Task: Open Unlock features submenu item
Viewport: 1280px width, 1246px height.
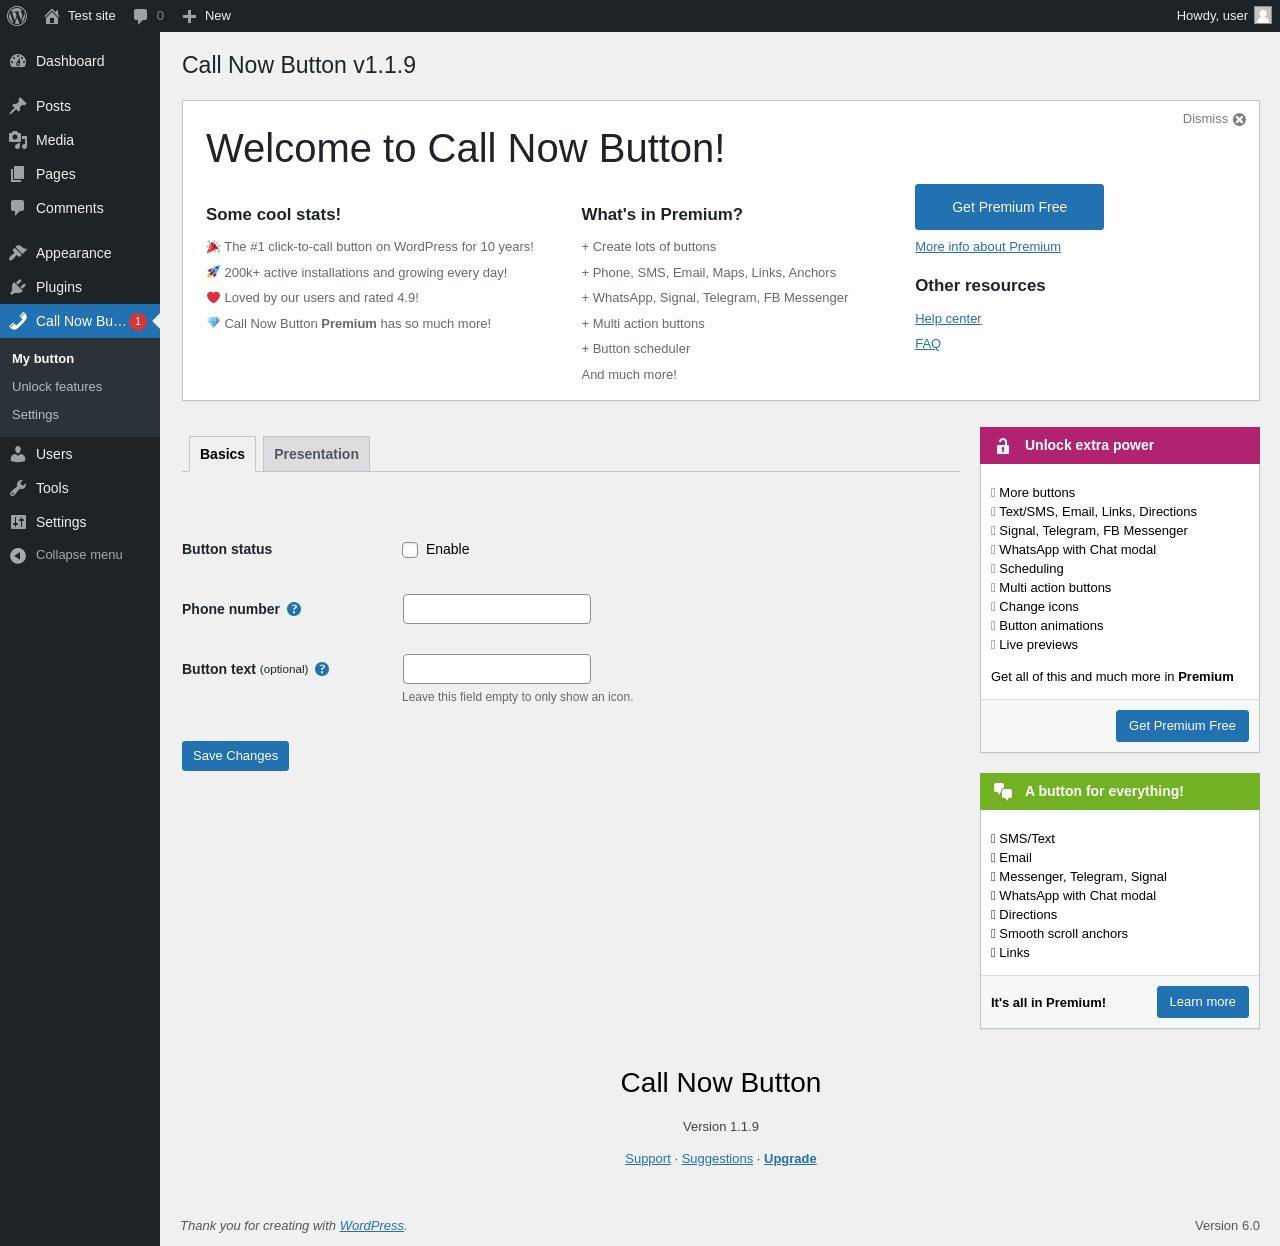Action: tap(57, 387)
